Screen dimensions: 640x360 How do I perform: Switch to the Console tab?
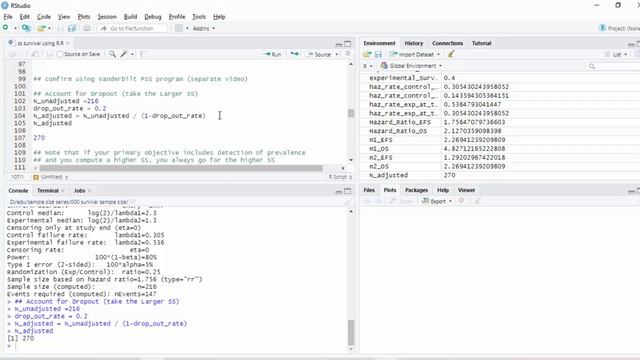(x=18, y=191)
